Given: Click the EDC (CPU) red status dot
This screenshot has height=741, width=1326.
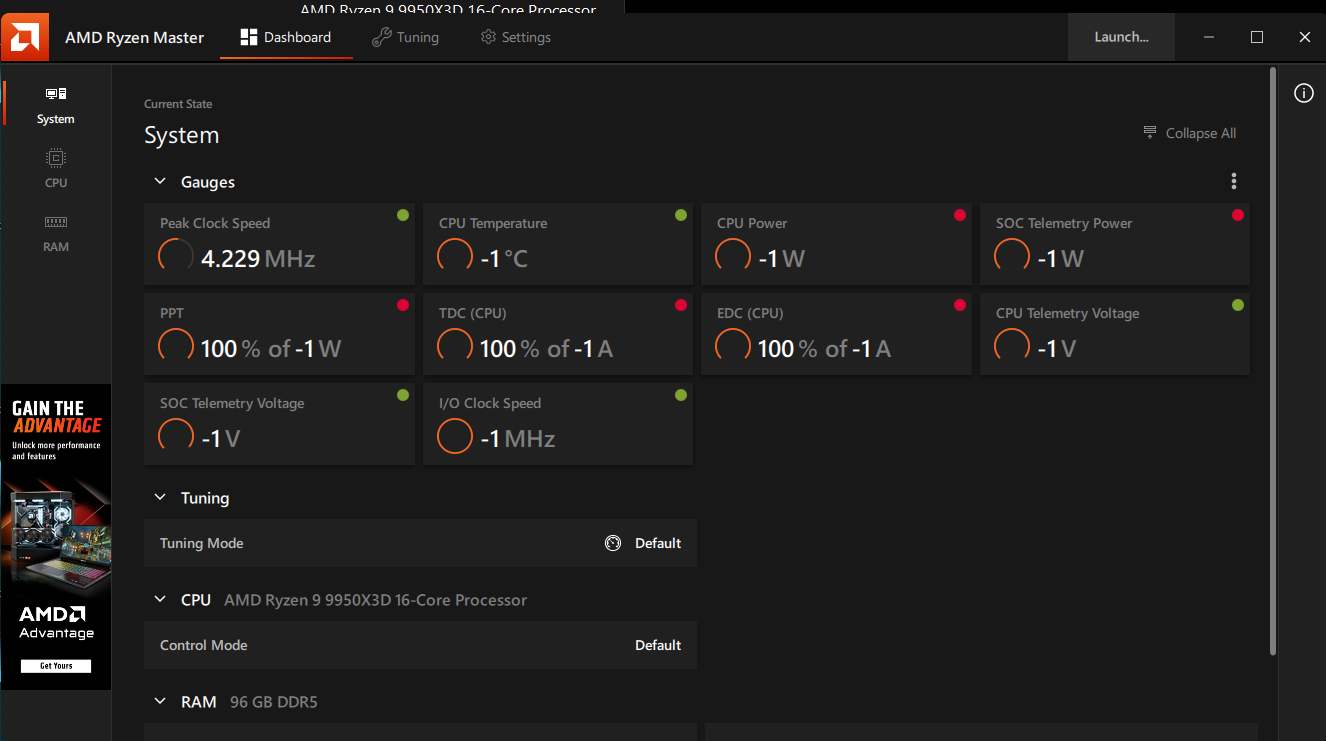Looking at the screenshot, I should tap(960, 305).
